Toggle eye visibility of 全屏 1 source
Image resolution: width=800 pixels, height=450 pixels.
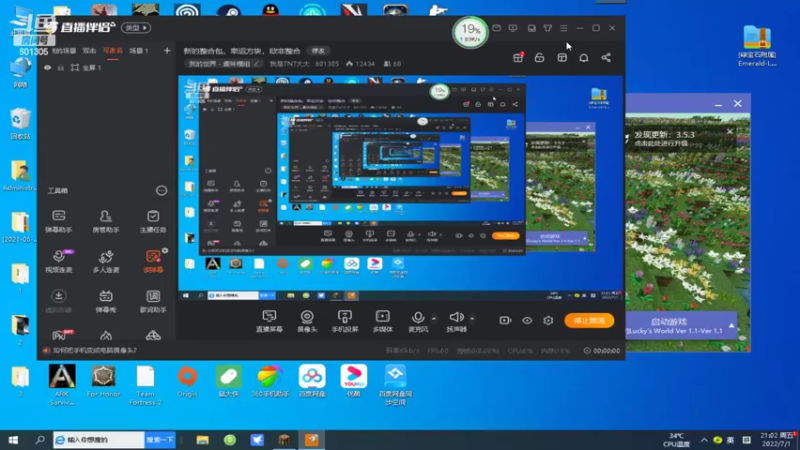47,67
